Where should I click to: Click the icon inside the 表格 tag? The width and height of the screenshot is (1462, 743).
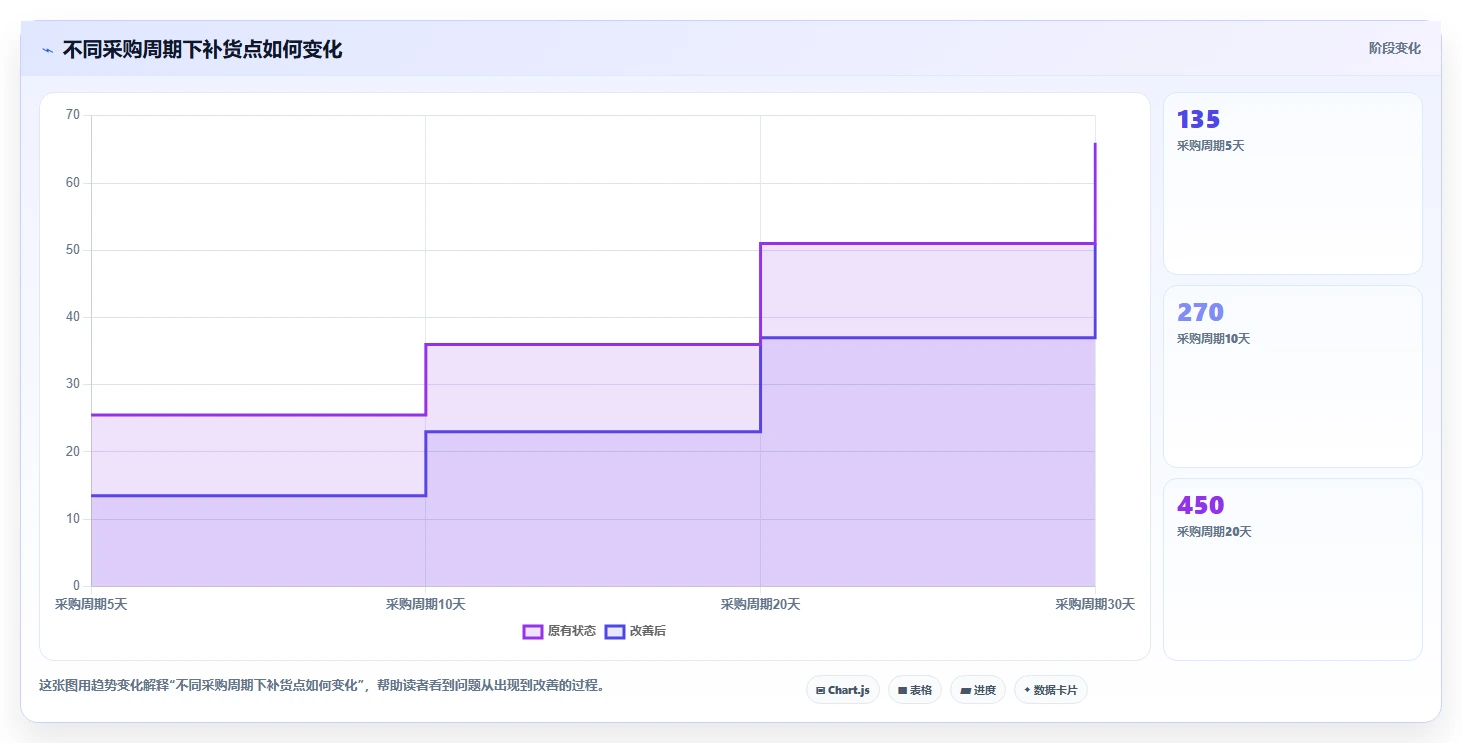(x=902, y=690)
